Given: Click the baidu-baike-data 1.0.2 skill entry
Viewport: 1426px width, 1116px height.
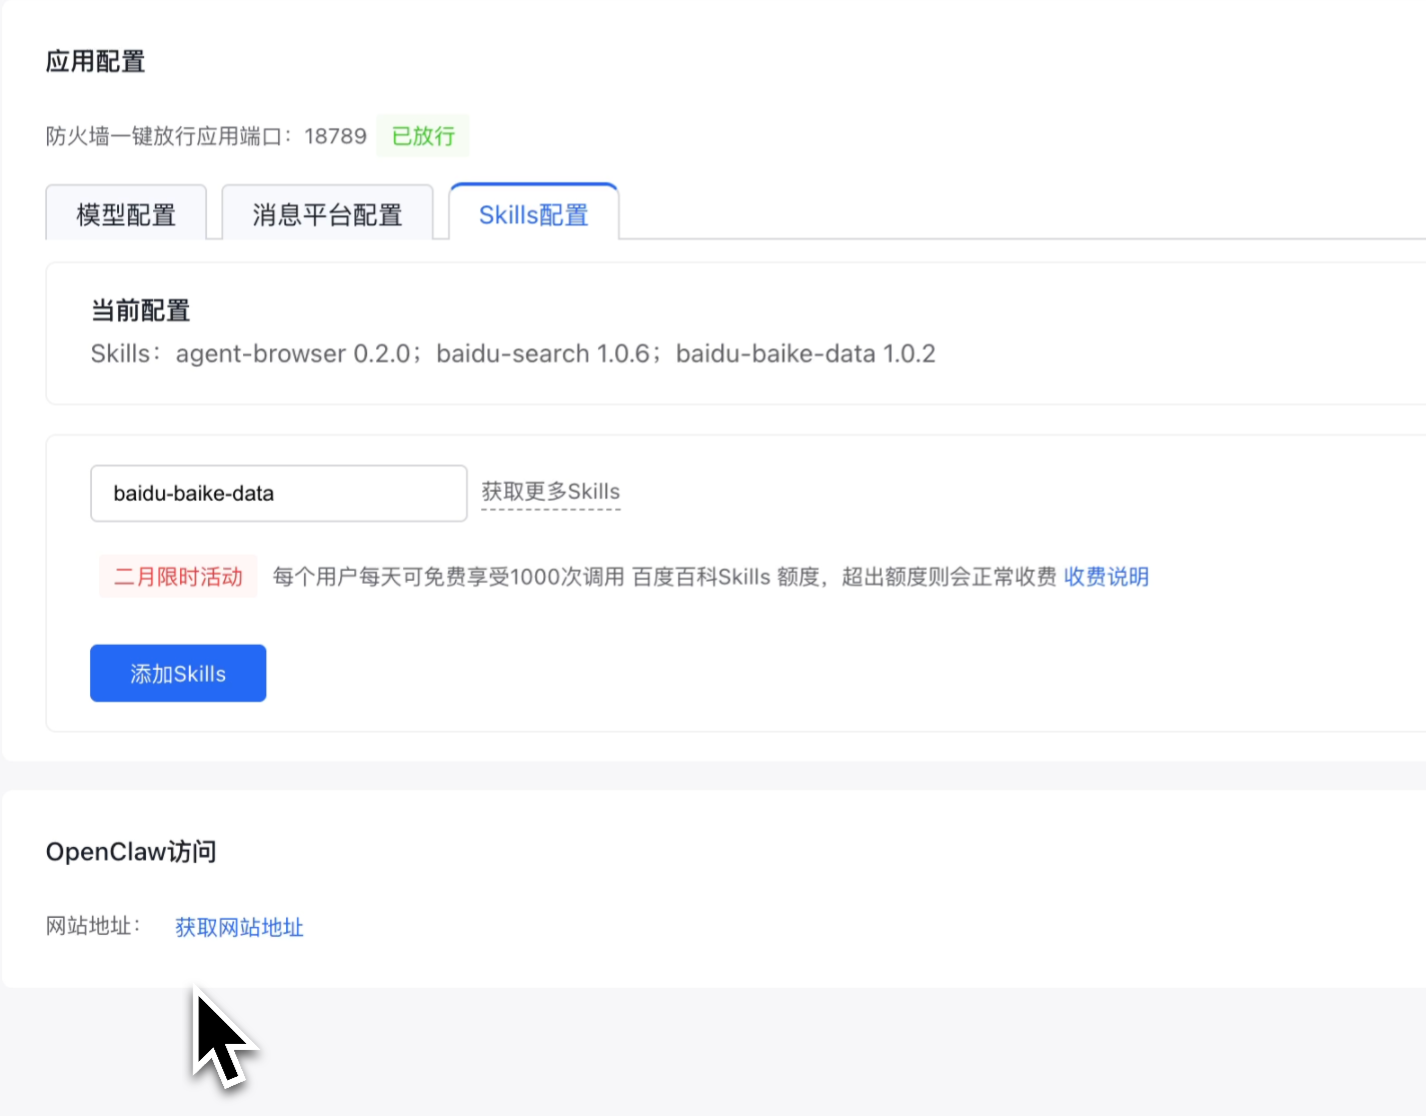Looking at the screenshot, I should pyautogui.click(x=805, y=354).
